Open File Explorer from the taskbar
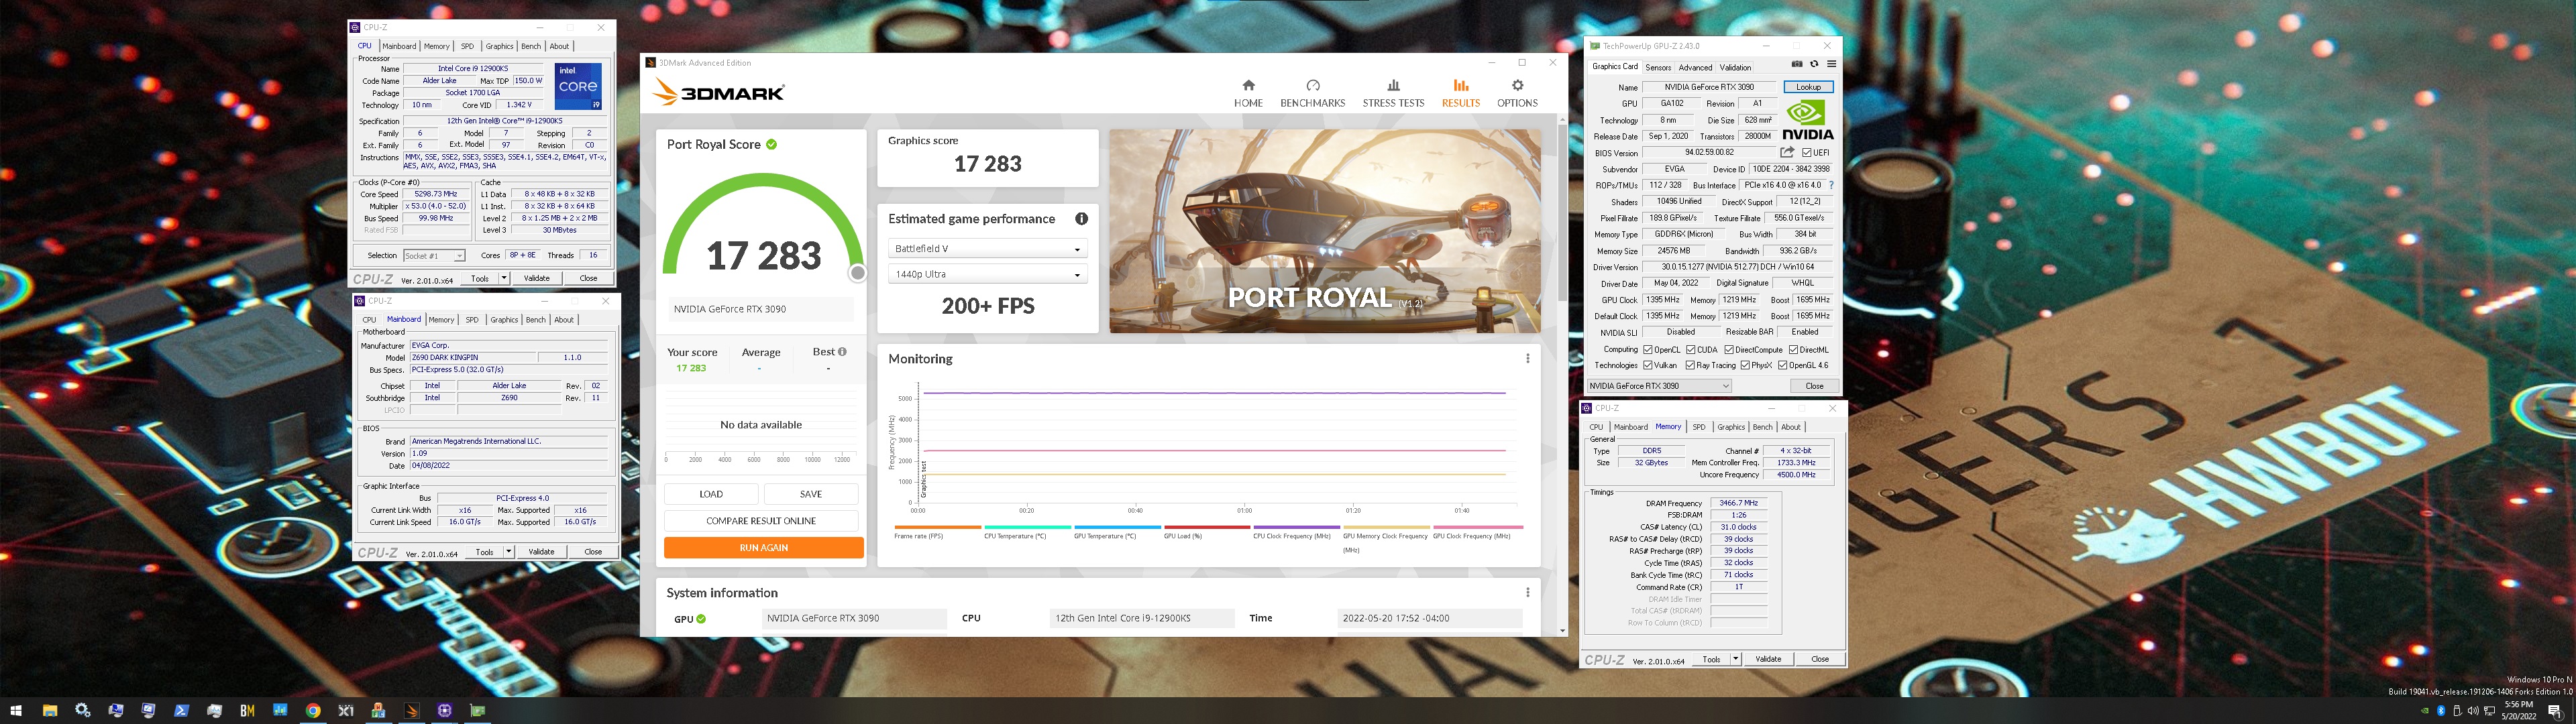The height and width of the screenshot is (724, 2576). (50, 710)
